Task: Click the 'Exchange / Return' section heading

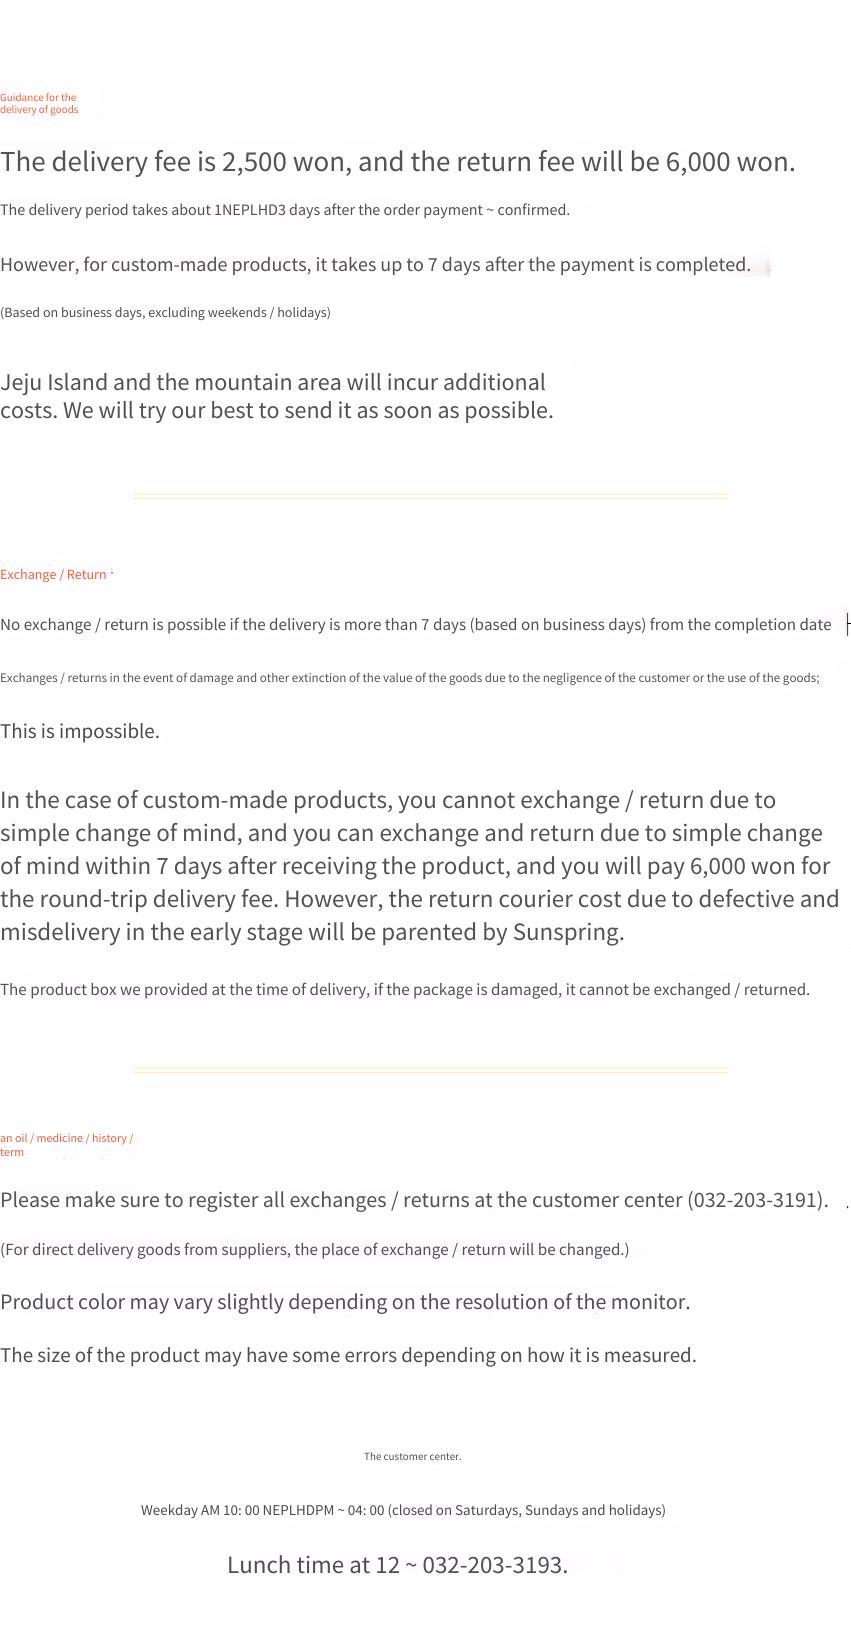Action: [53, 575]
